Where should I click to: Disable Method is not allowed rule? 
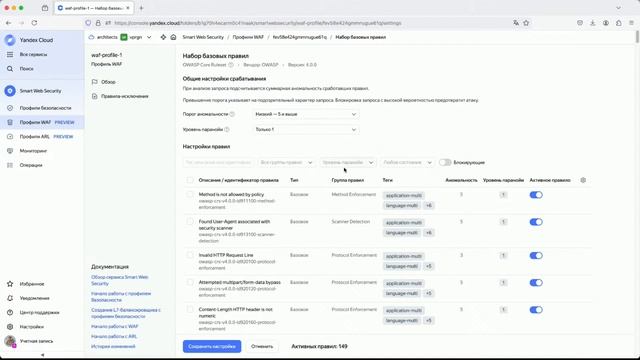[x=536, y=195]
